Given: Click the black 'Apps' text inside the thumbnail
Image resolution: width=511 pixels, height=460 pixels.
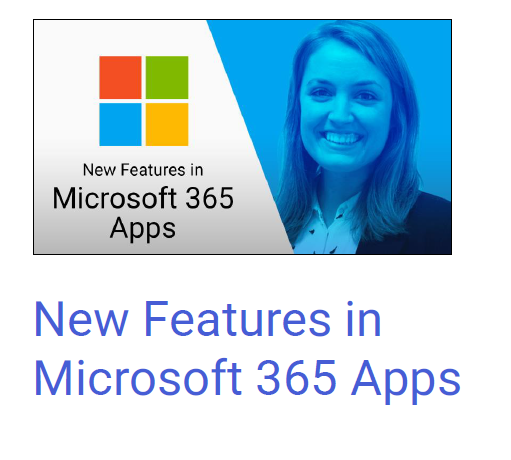Looking at the screenshot, I should coord(143,229).
